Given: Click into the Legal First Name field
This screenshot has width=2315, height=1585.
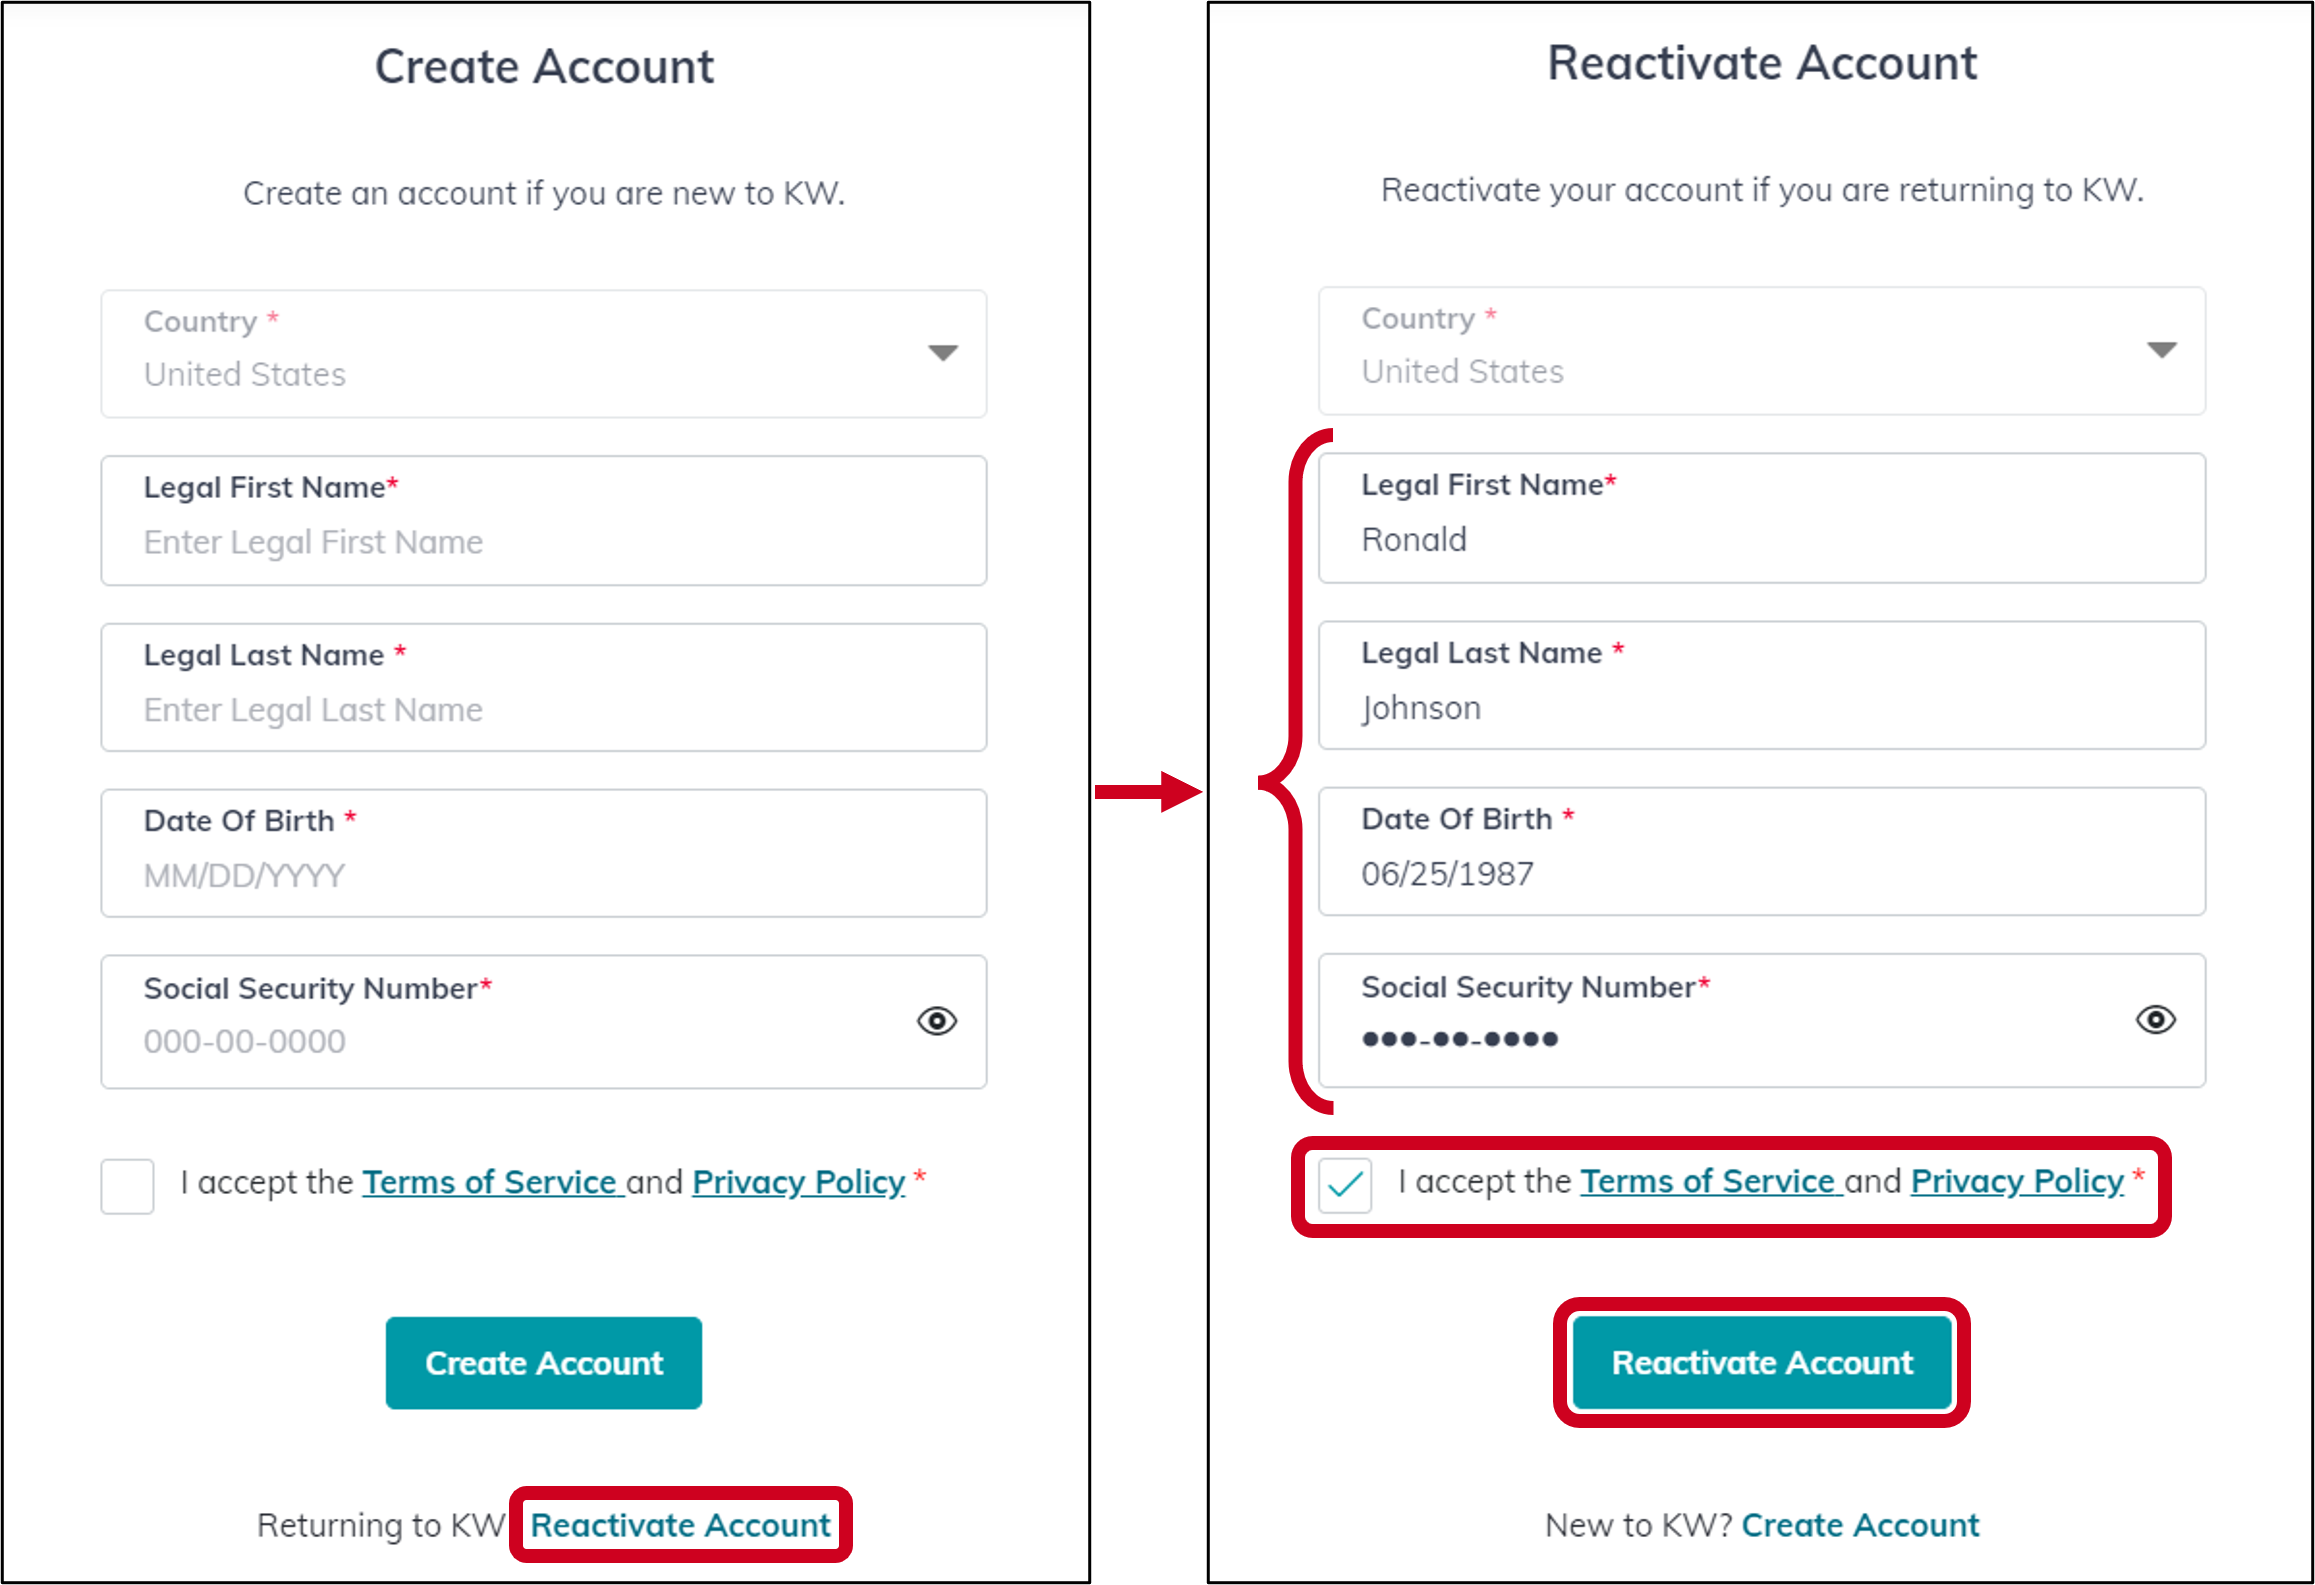Looking at the screenshot, I should tap(543, 541).
